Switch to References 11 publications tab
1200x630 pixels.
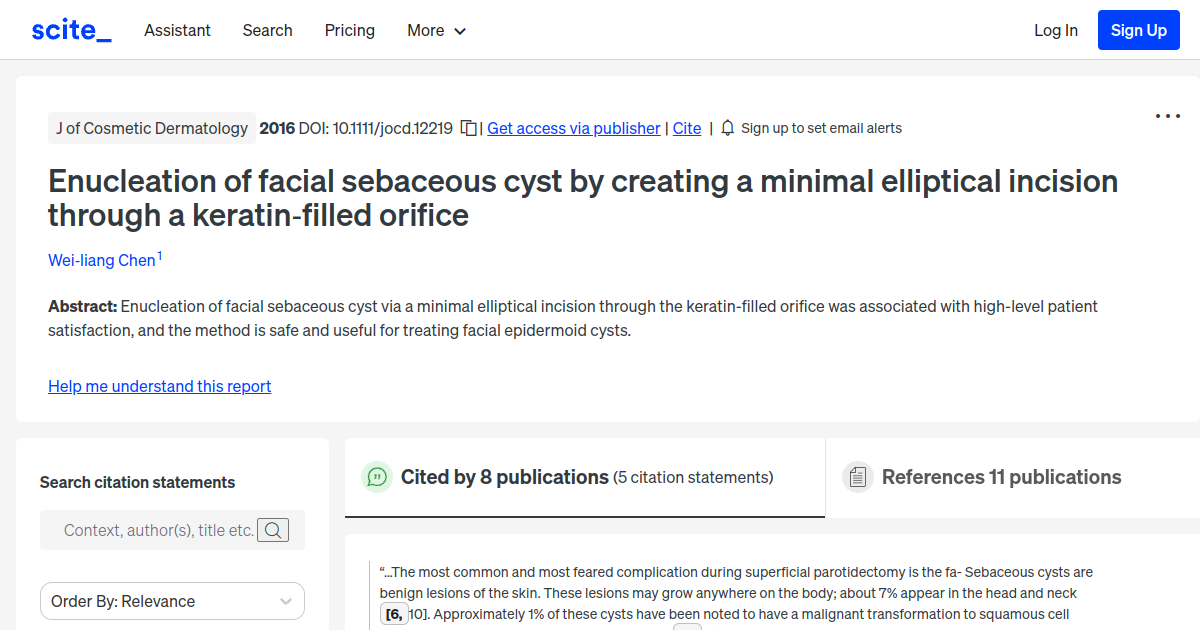point(1001,477)
